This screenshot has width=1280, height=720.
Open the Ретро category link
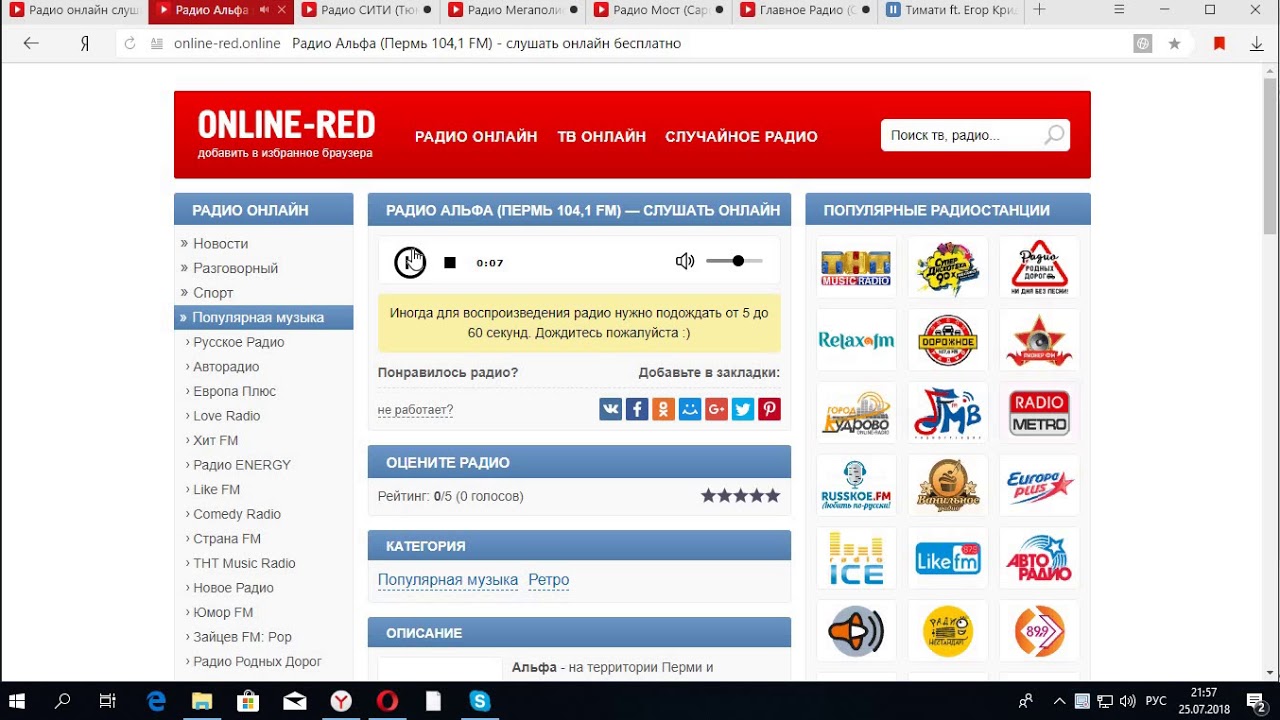pos(549,580)
